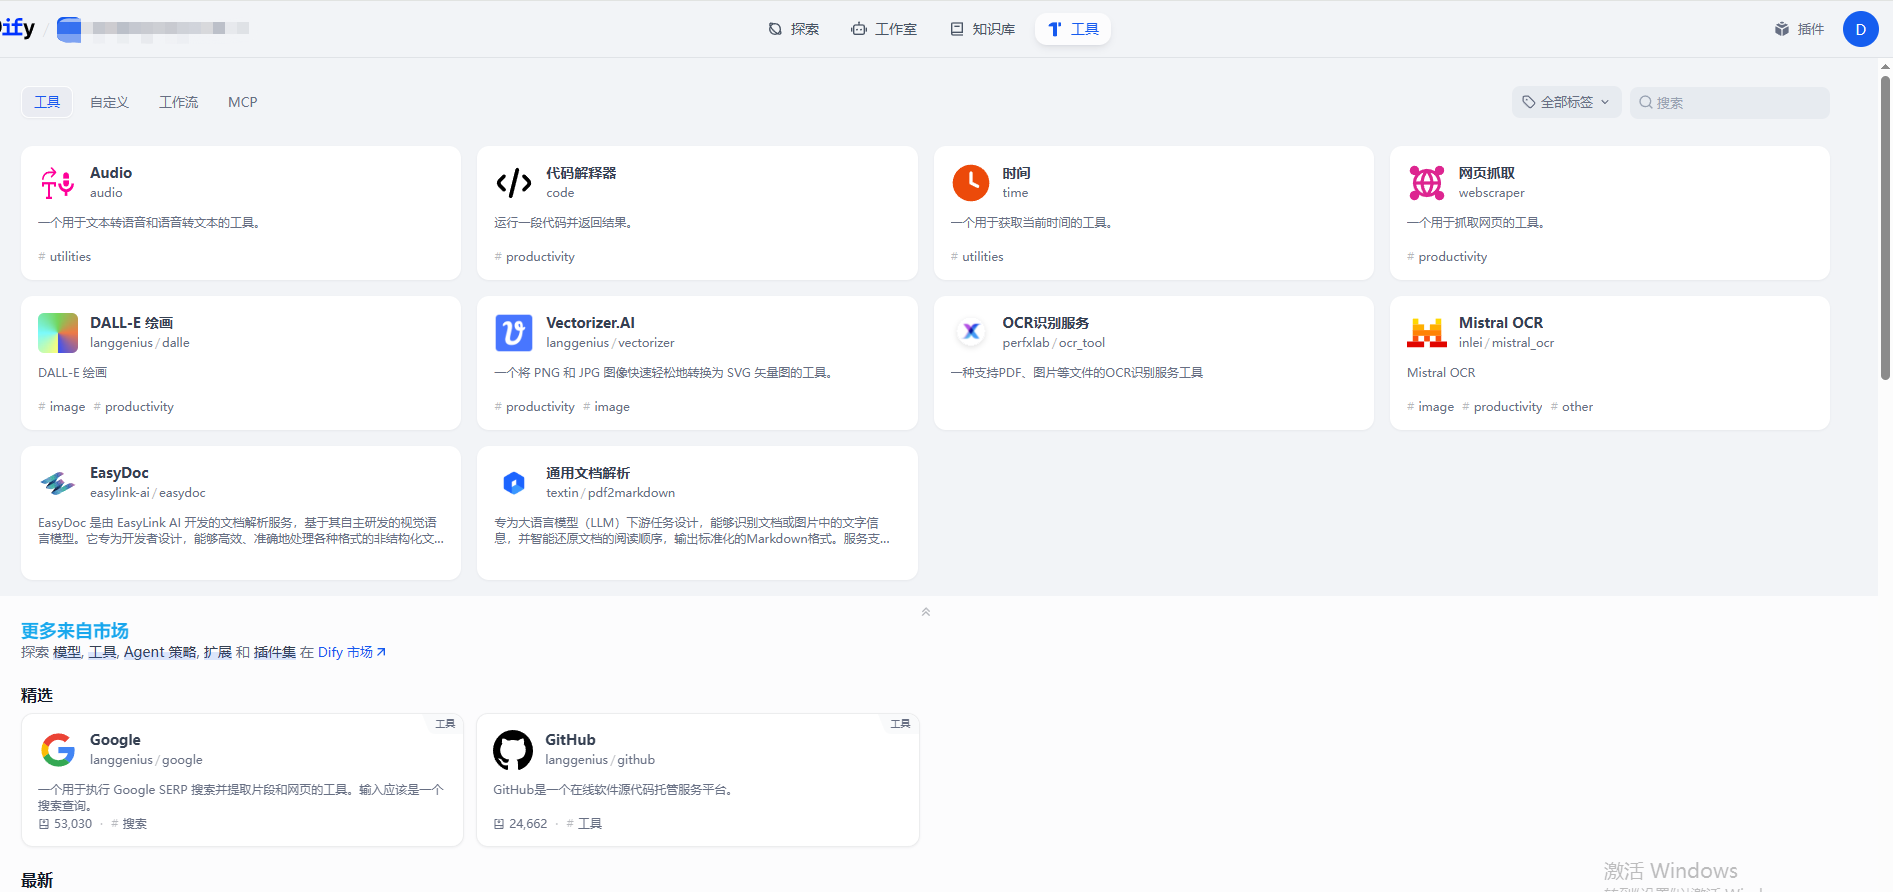Click GitHub install count icon
This screenshot has width=1893, height=892.
pyautogui.click(x=499, y=824)
